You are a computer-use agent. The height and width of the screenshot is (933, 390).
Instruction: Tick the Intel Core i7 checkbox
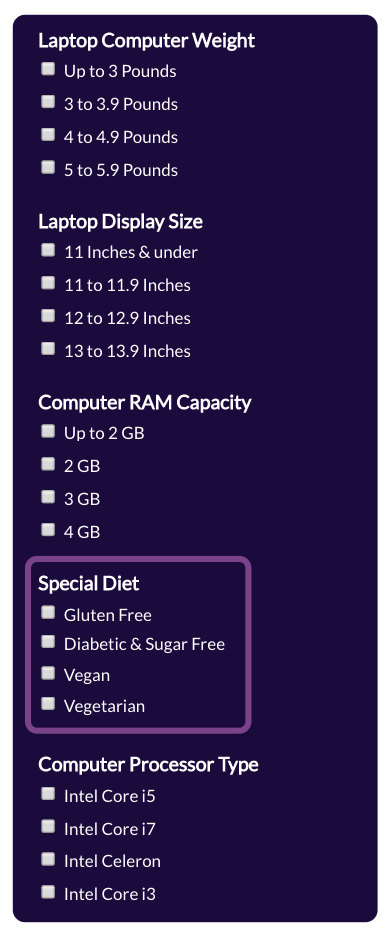(48, 826)
